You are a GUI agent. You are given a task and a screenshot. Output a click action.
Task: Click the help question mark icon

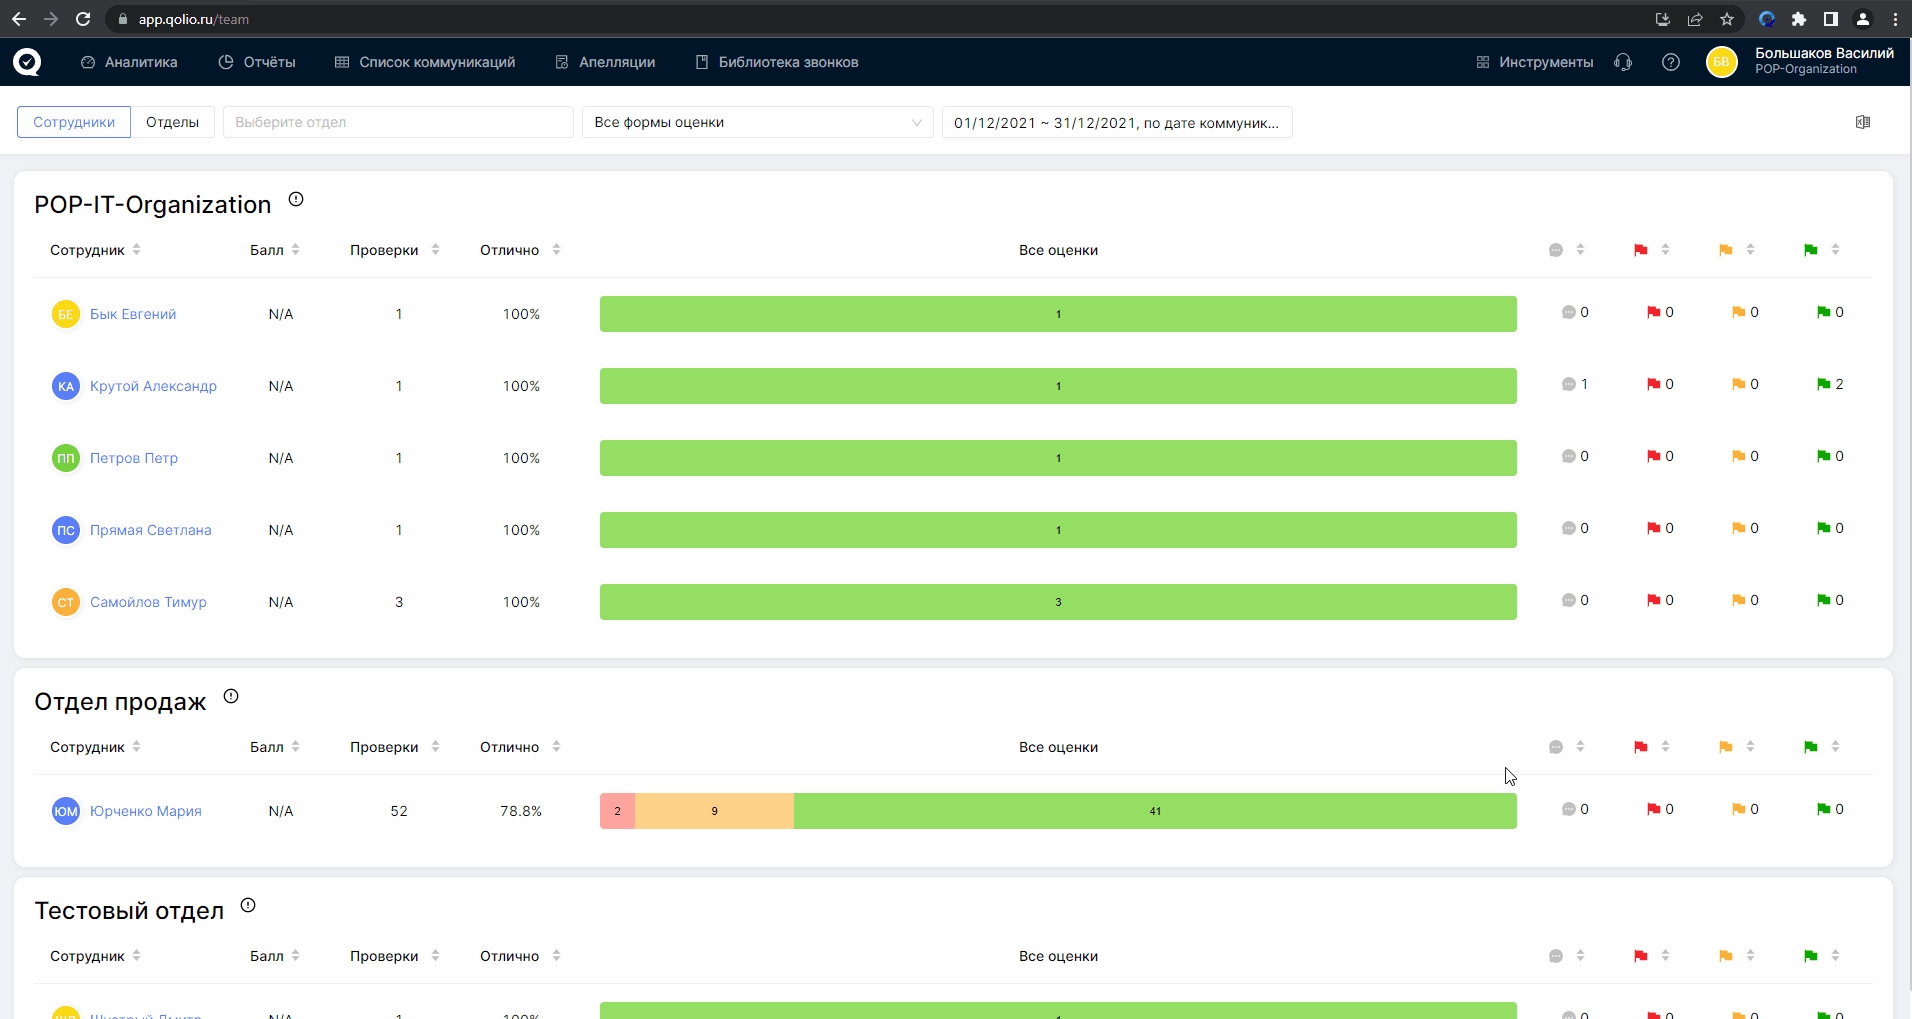[x=1670, y=62]
